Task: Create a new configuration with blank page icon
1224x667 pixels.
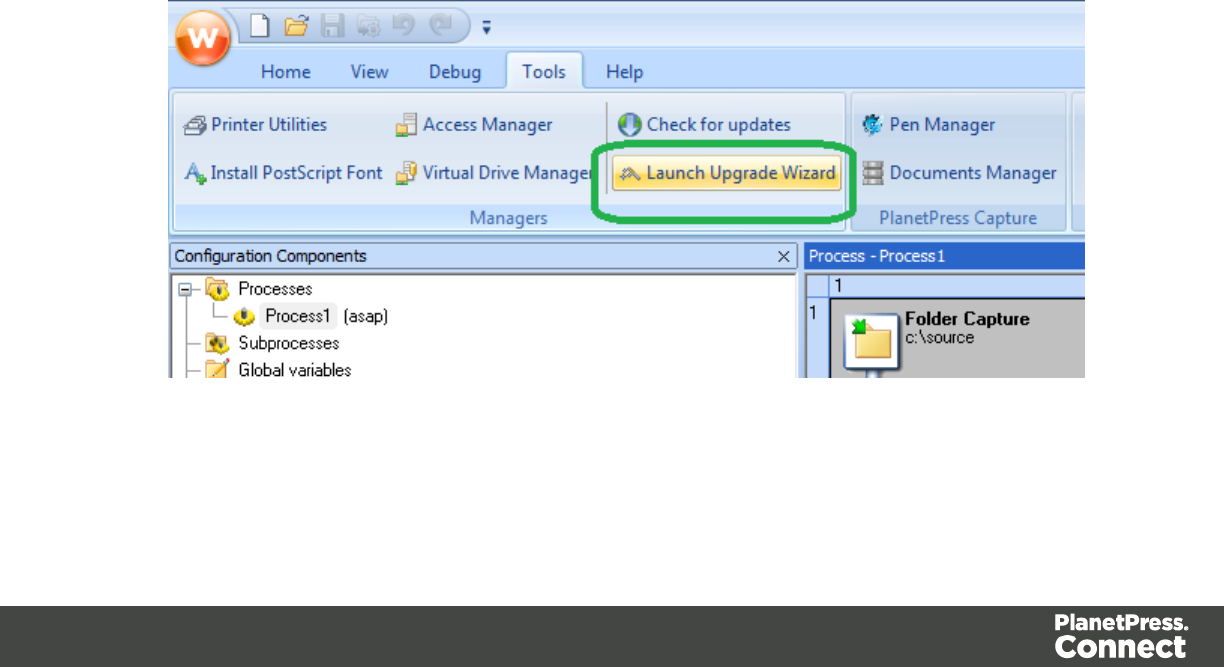Action: [x=260, y=26]
